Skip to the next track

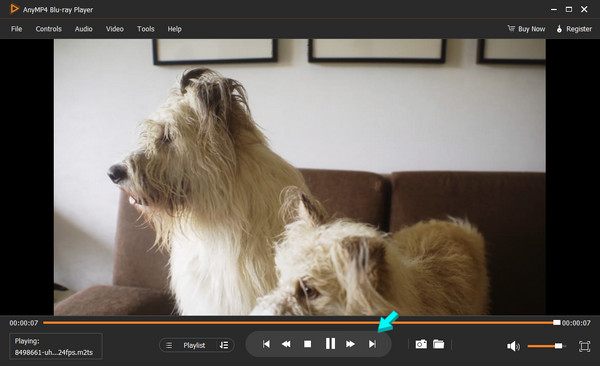coord(372,344)
